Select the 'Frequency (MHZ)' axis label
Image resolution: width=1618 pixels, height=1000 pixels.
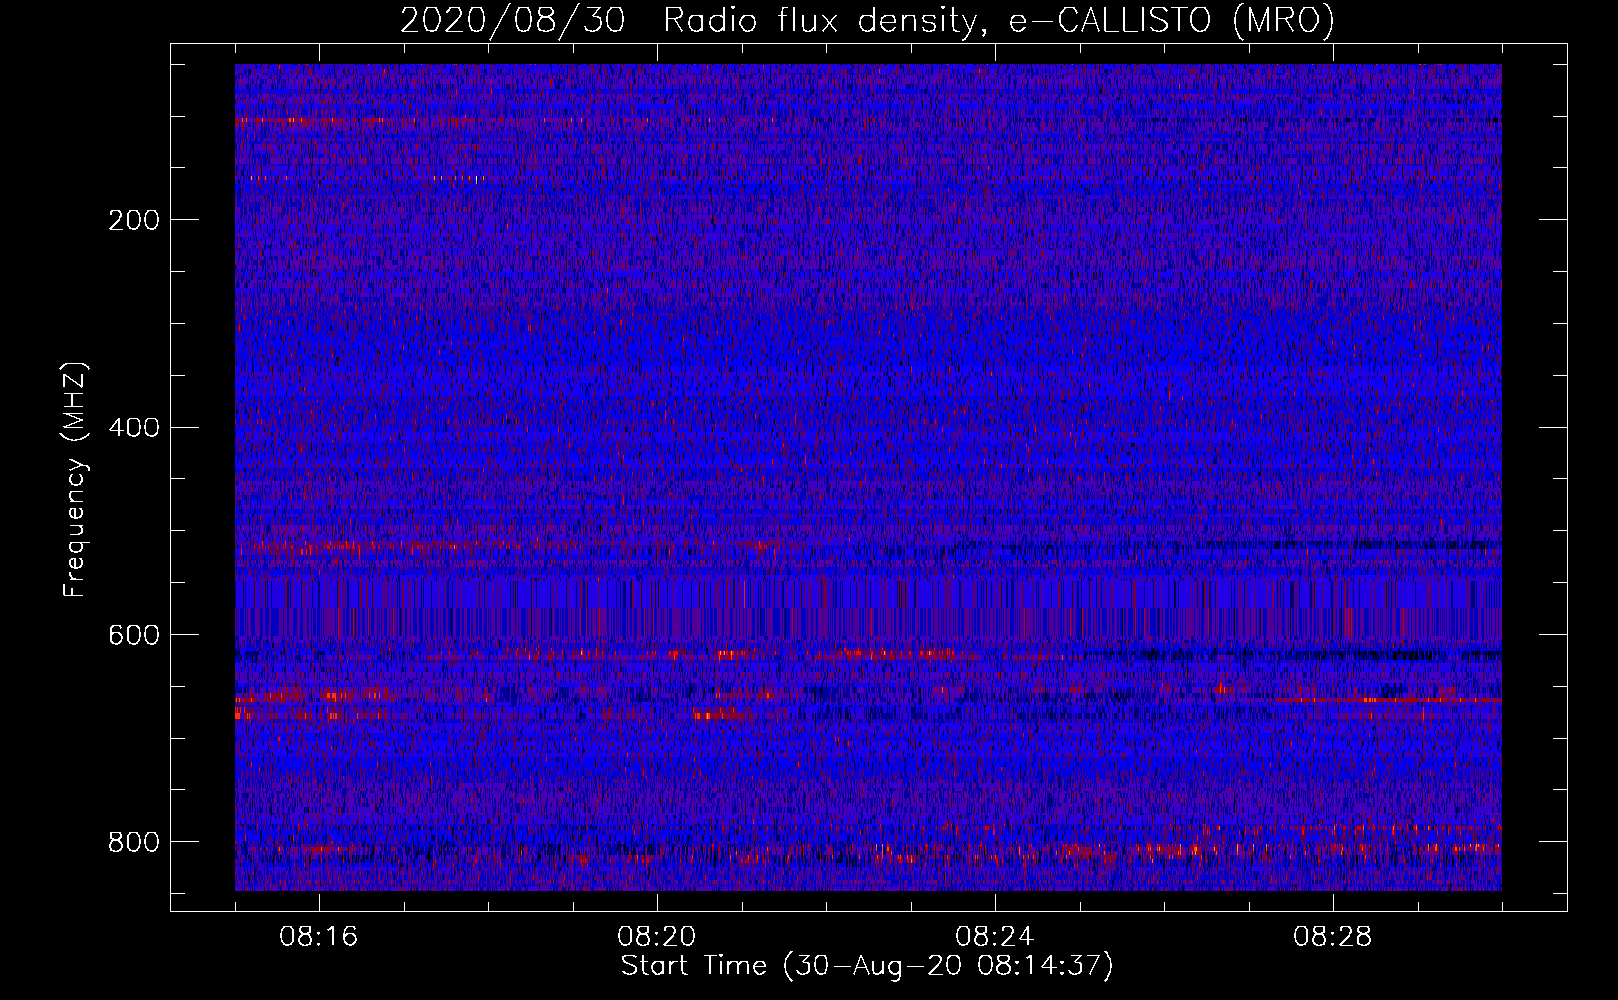75,479
